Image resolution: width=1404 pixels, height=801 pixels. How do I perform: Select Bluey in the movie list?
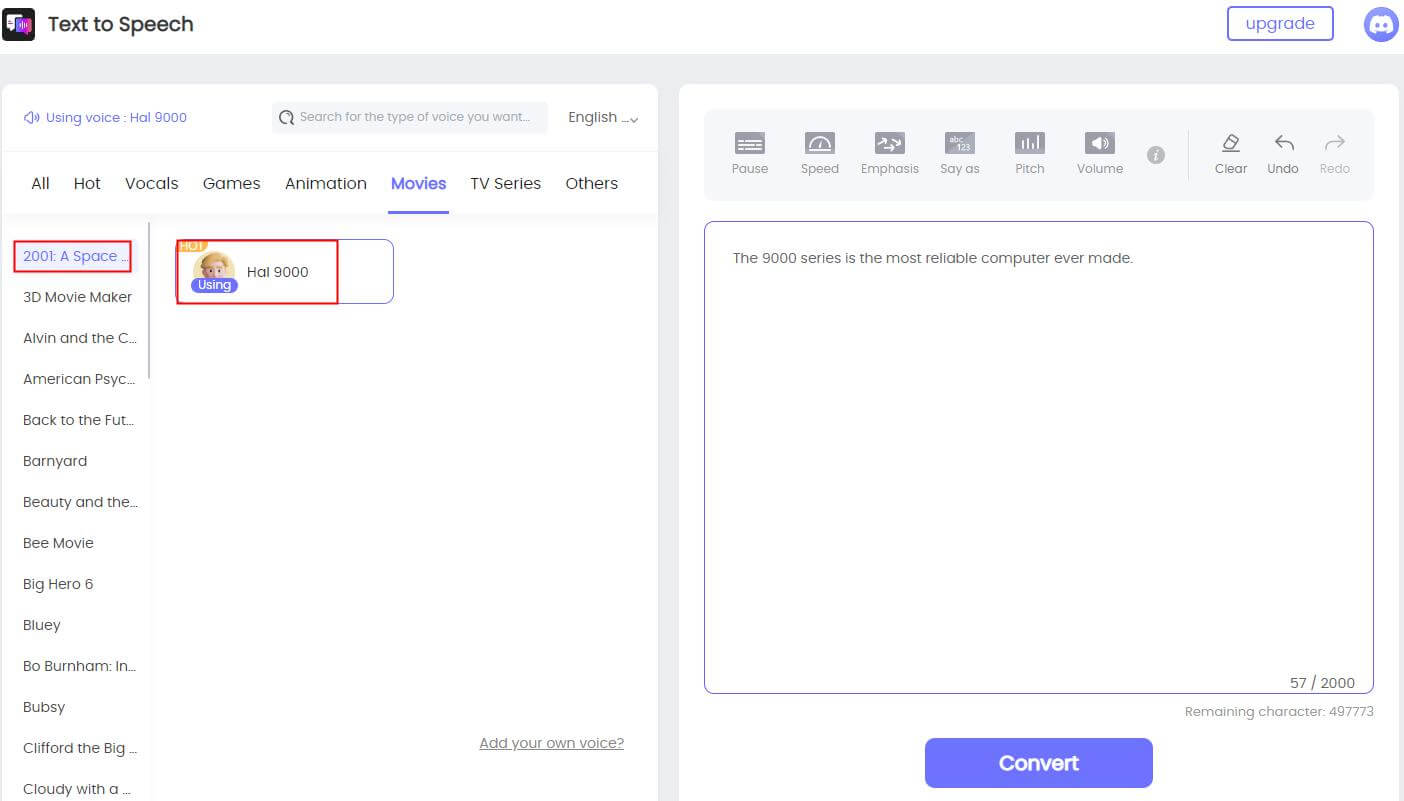tap(42, 625)
